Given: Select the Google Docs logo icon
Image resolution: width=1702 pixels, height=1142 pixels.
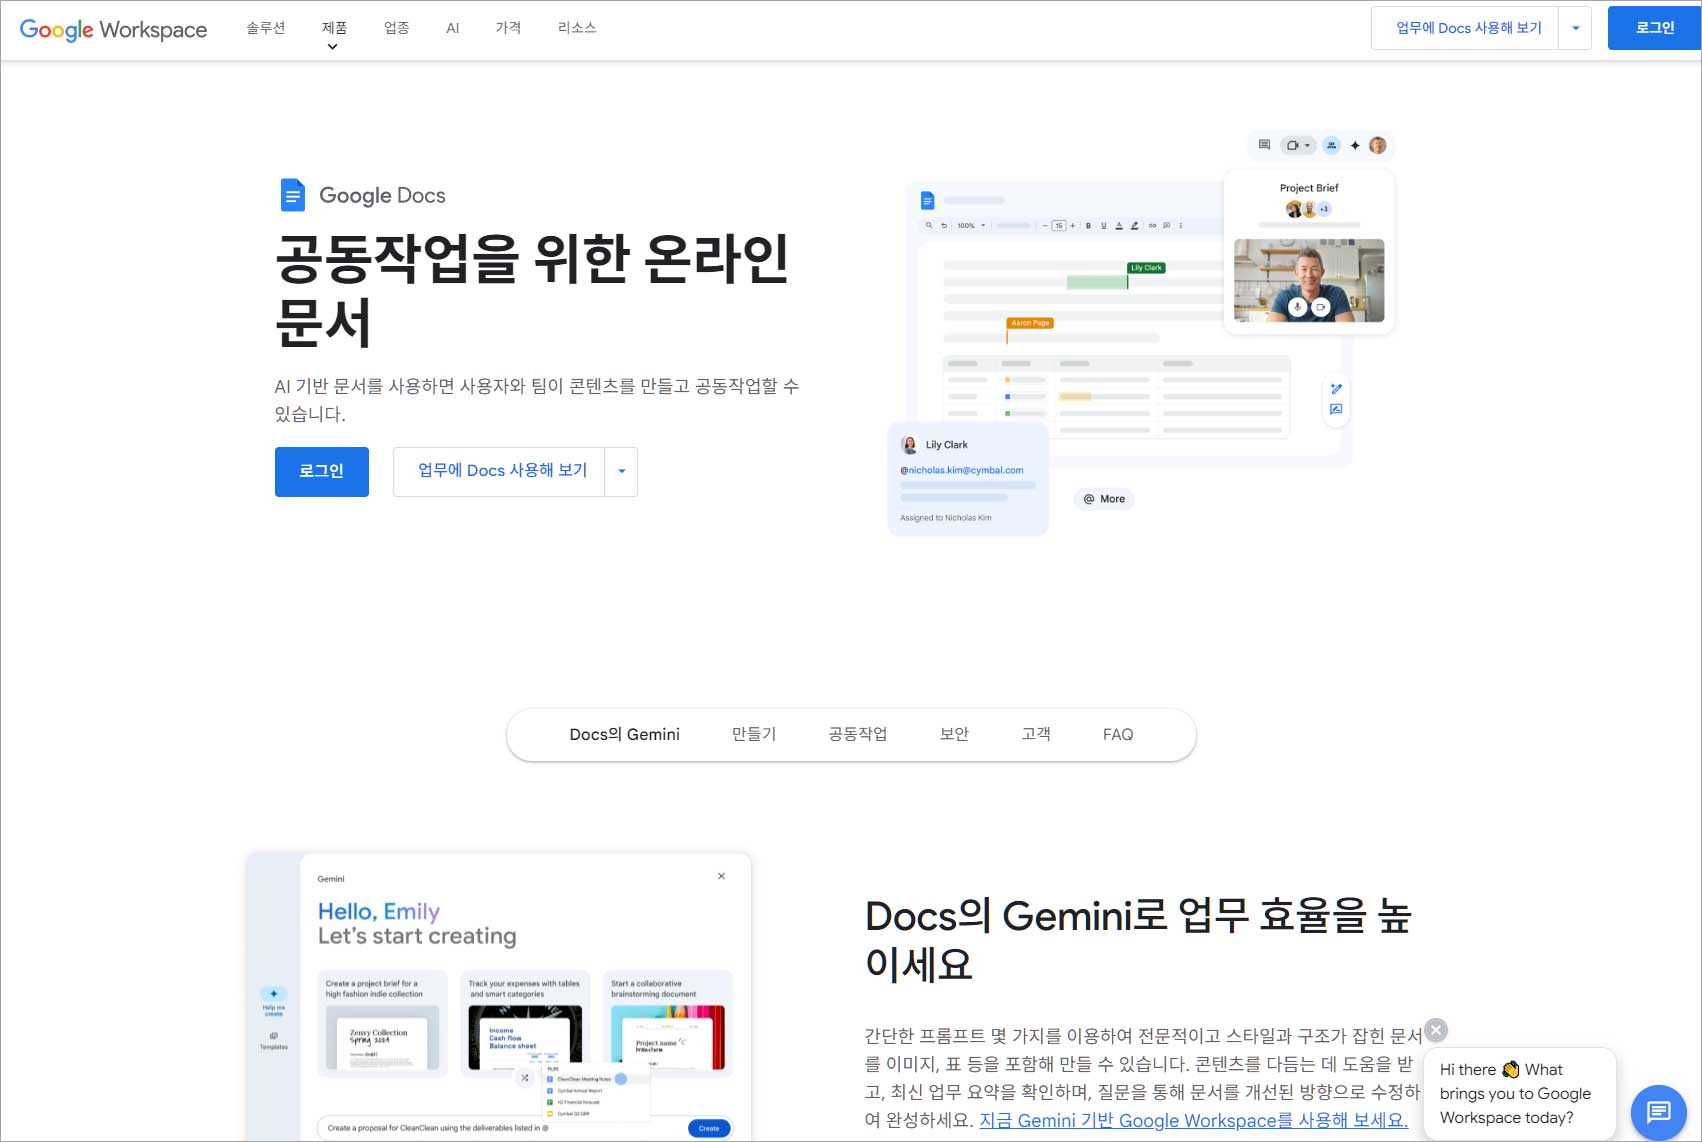Looking at the screenshot, I should (x=291, y=195).
